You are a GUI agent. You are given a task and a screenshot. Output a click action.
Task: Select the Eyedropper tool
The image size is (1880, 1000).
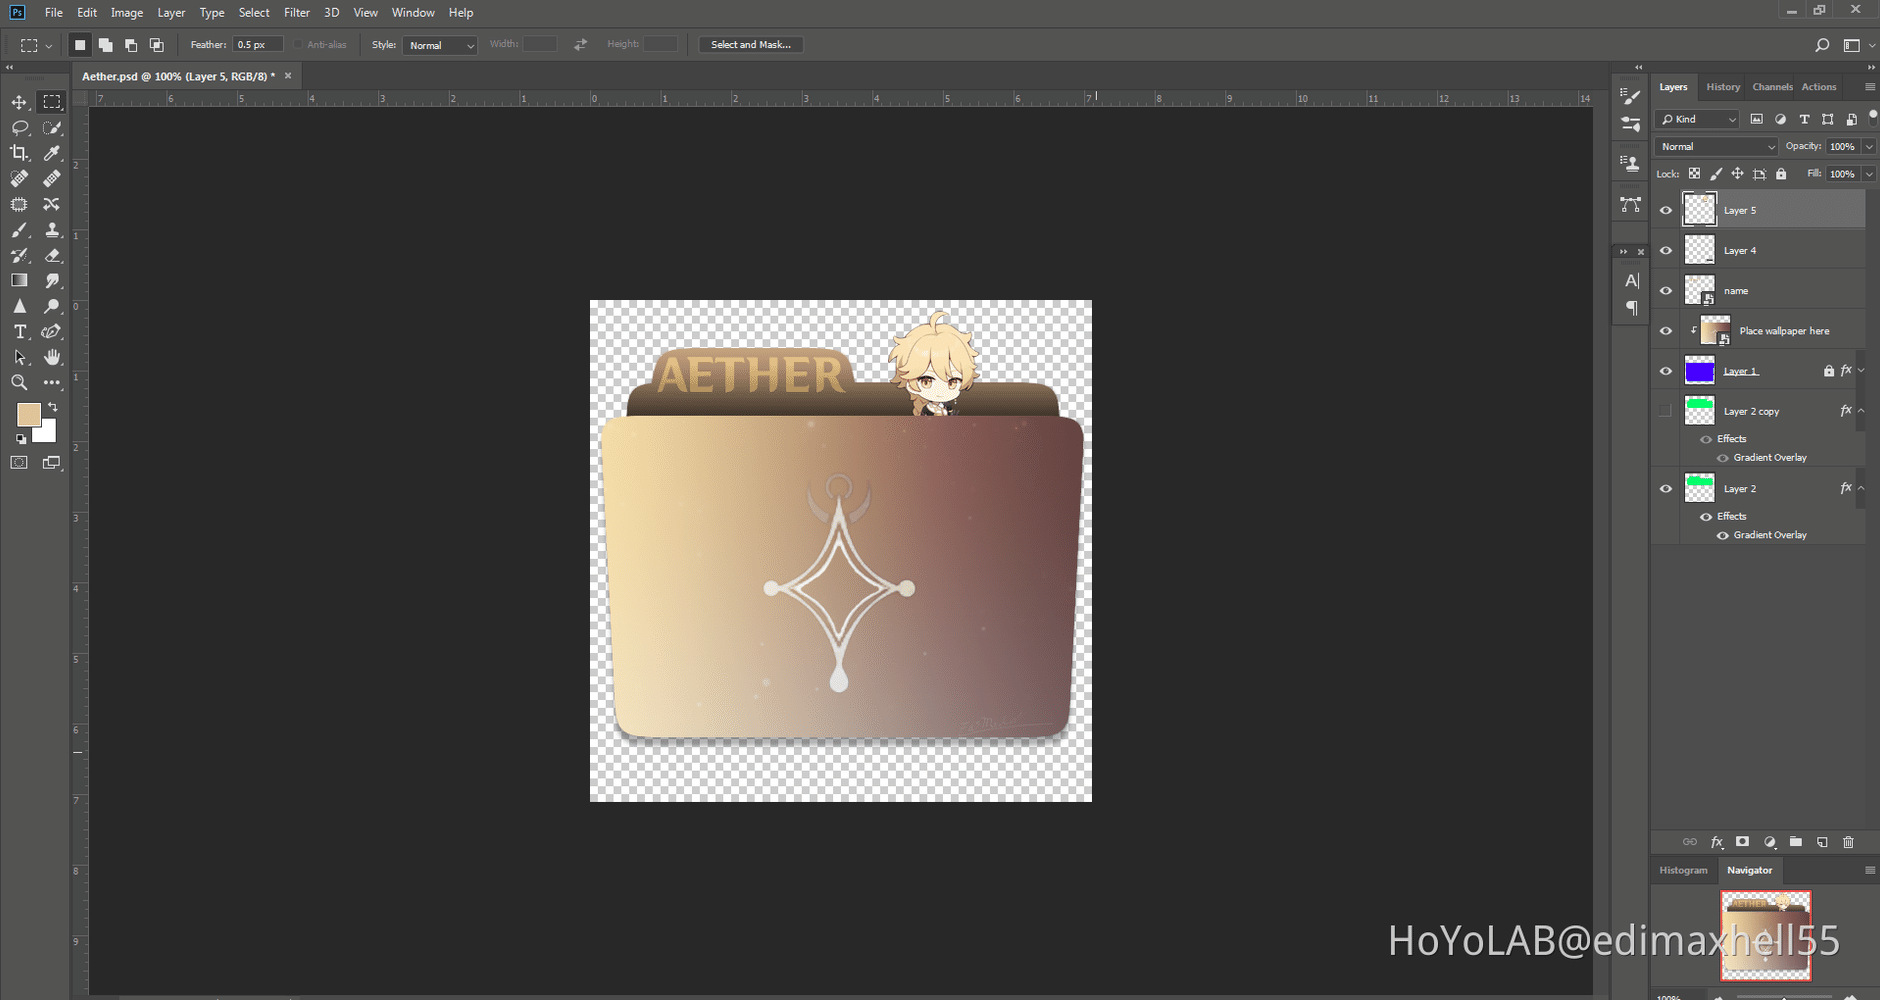(52, 153)
